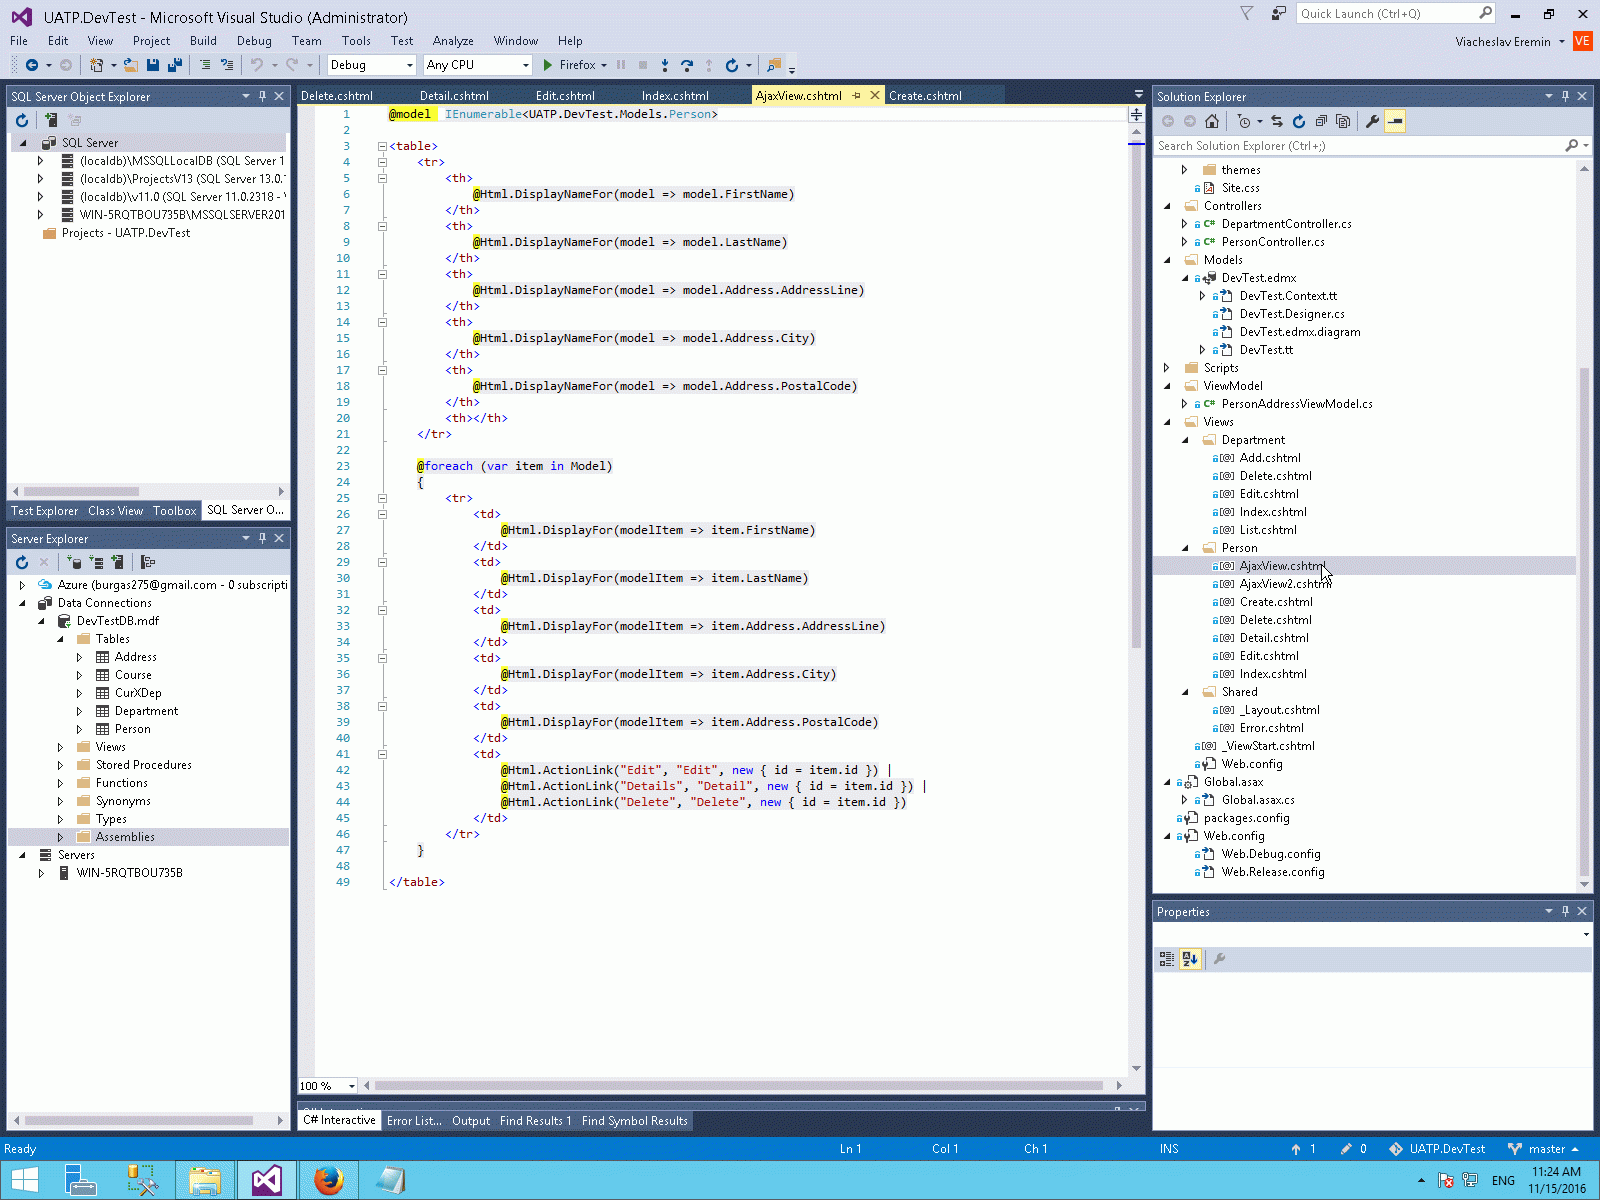1600x1200 pixels.
Task: Click the Alphabetical sort icon in Properties
Action: pyautogui.click(x=1190, y=959)
